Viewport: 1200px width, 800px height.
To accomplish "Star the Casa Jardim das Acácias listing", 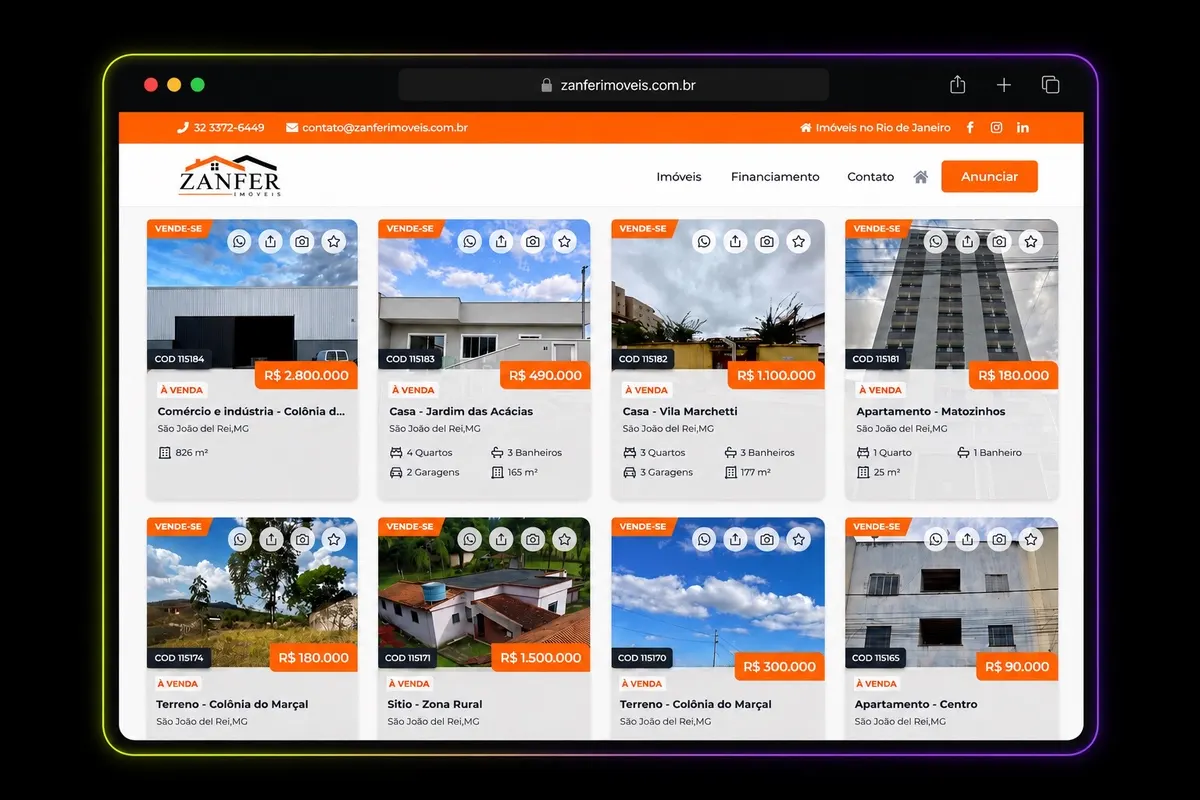I will (x=565, y=241).
